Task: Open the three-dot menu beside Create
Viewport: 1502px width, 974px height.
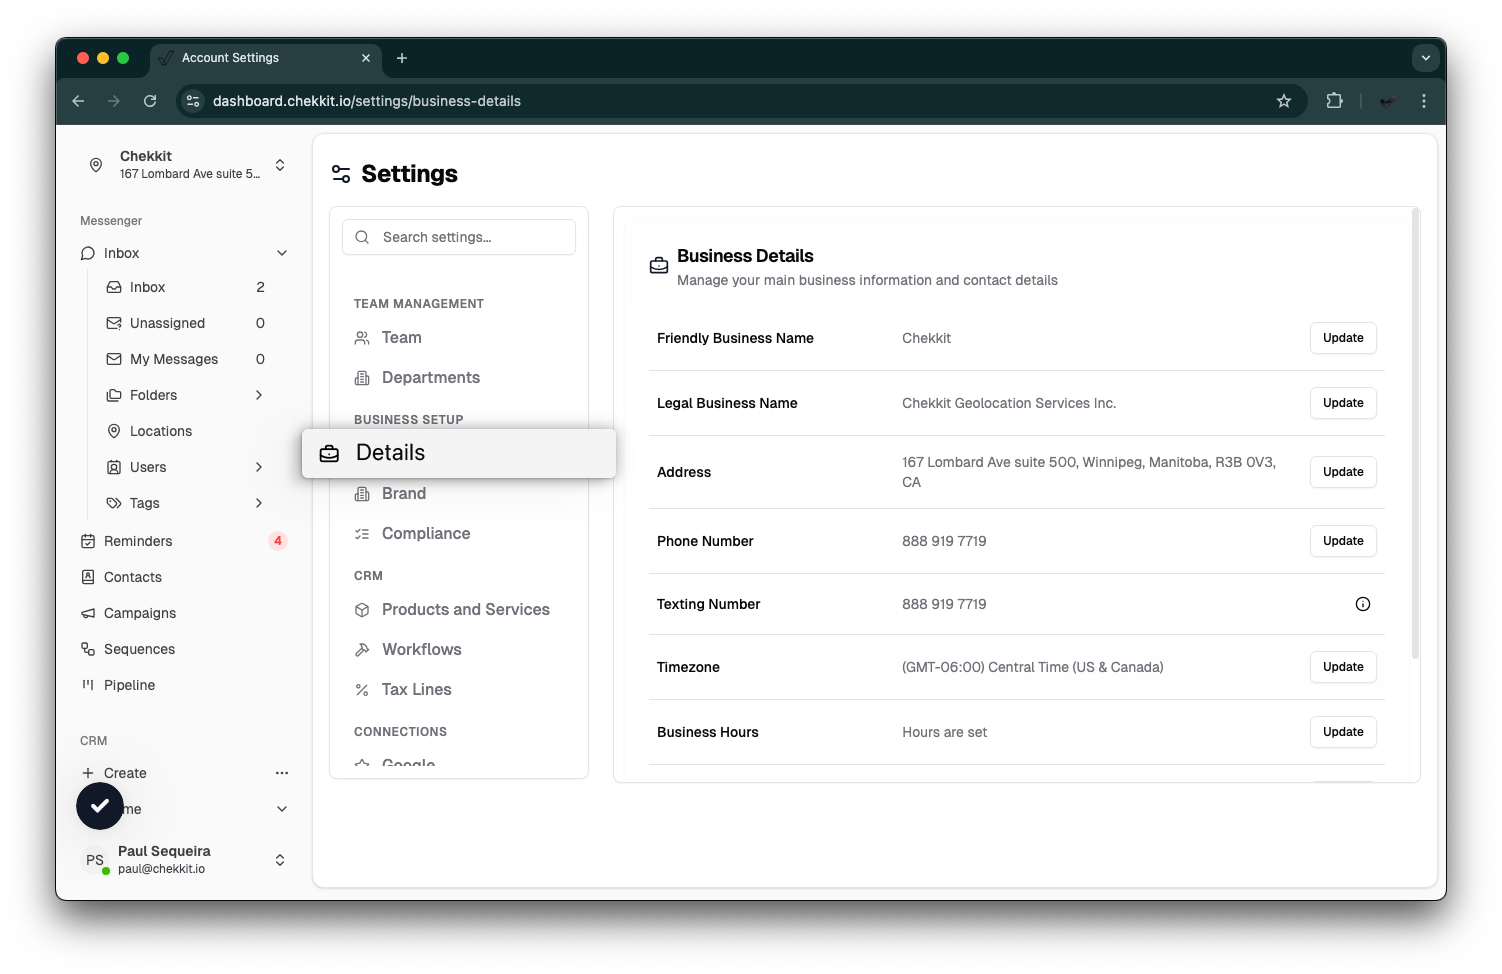Action: click(x=282, y=773)
